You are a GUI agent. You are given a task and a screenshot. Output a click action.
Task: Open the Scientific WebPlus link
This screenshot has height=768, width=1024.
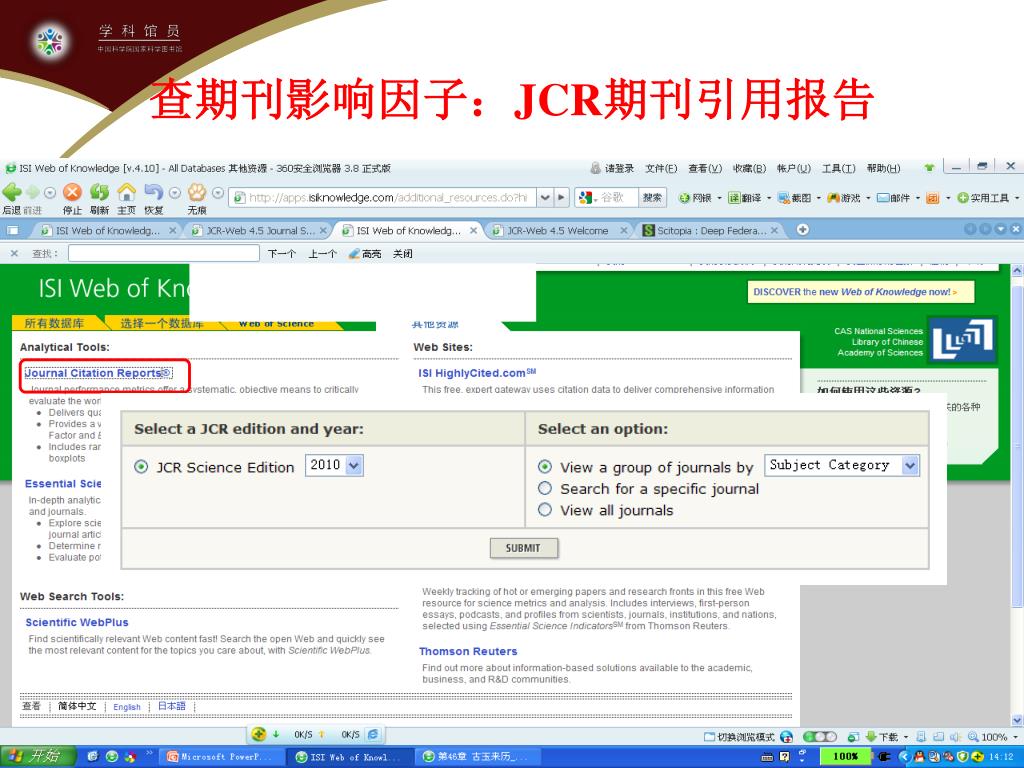click(76, 622)
